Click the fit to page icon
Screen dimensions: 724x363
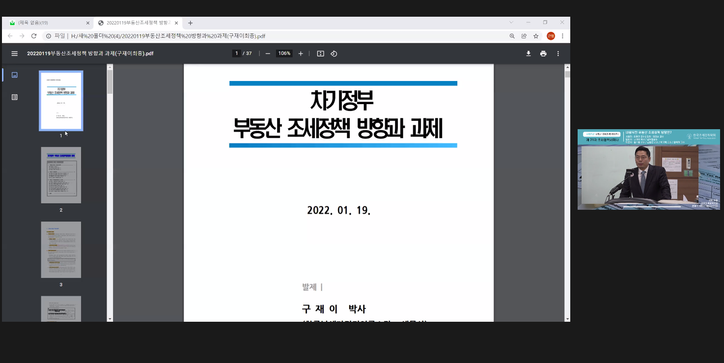tap(320, 54)
